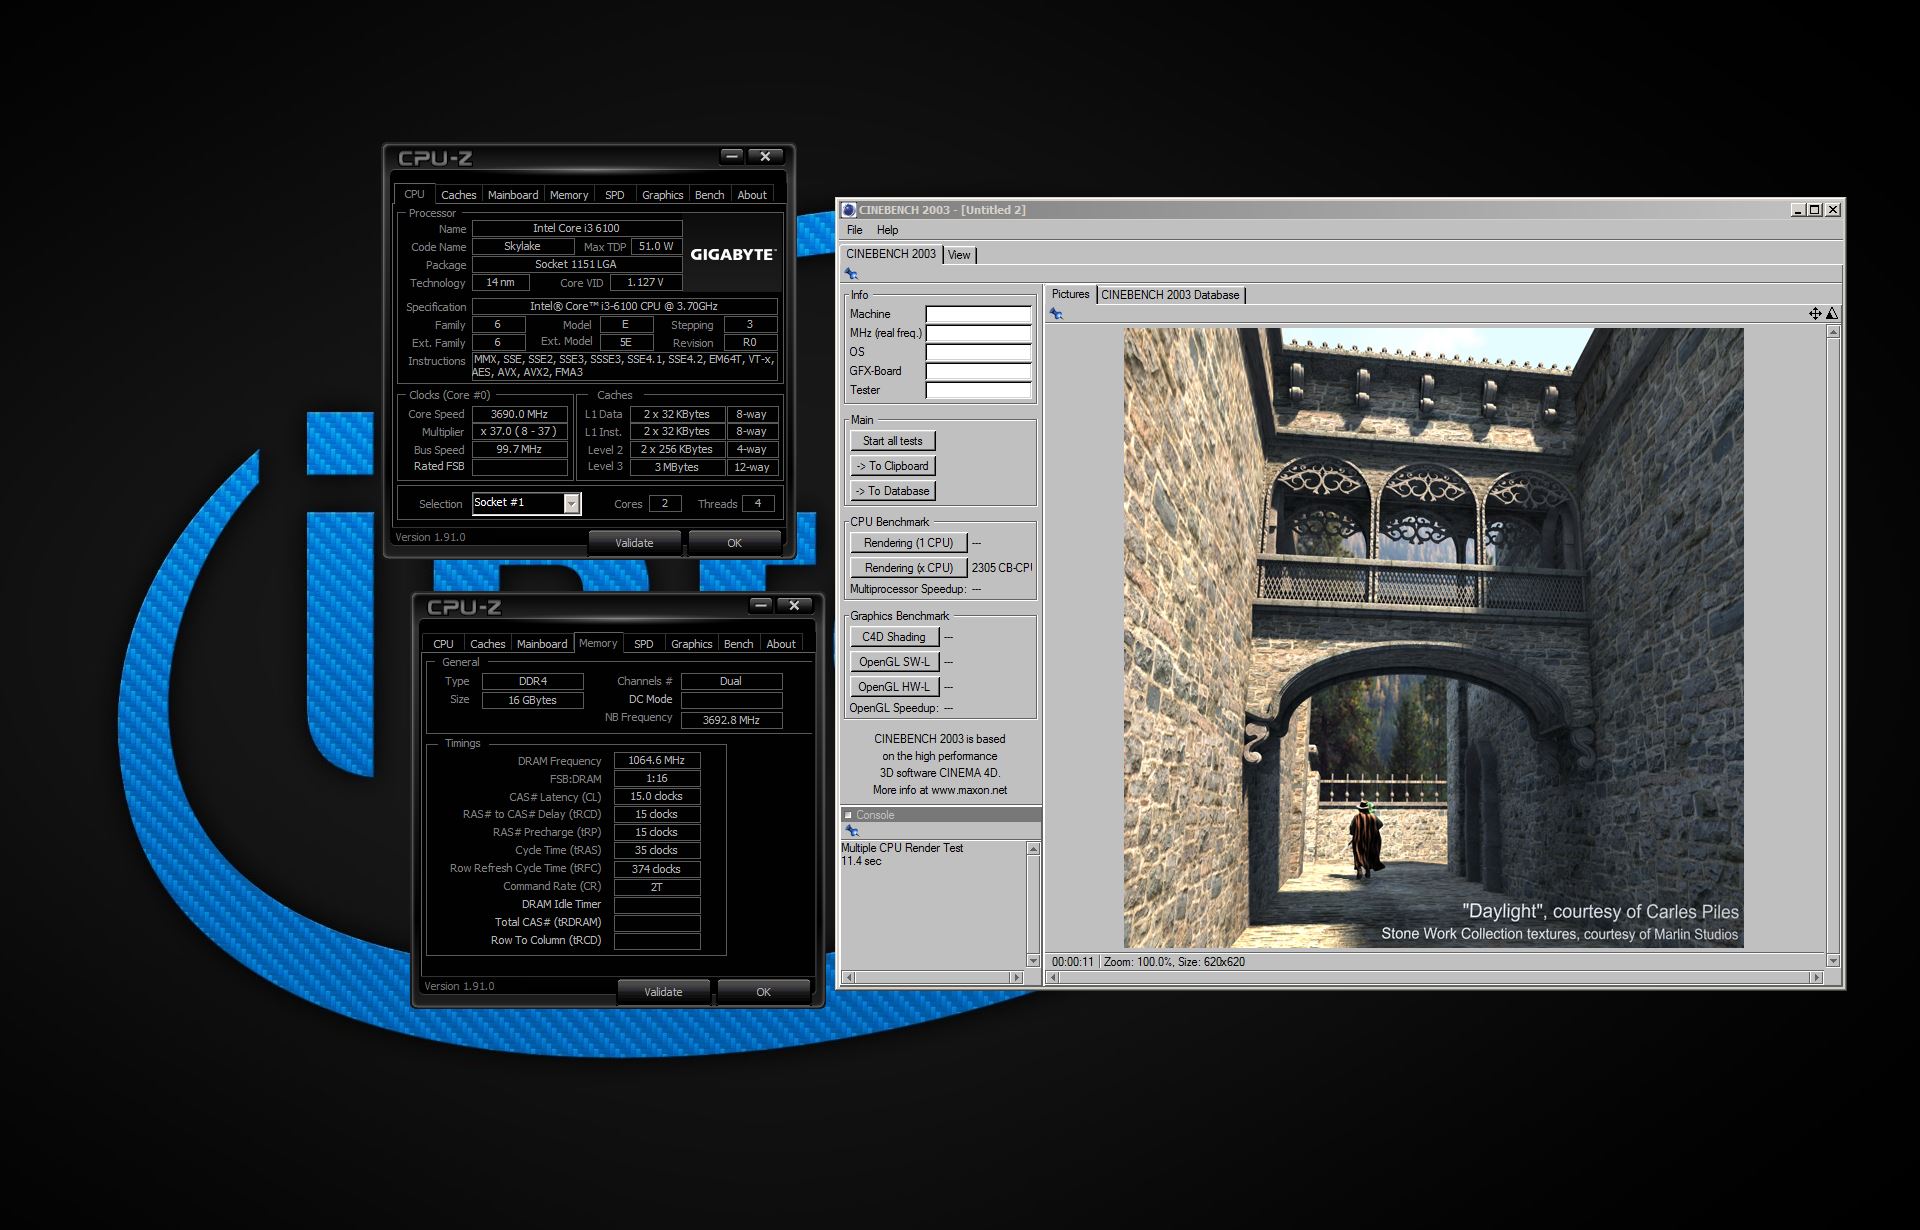
Task: Select the CINEBENCH 2003 main tab
Action: pyautogui.click(x=891, y=254)
